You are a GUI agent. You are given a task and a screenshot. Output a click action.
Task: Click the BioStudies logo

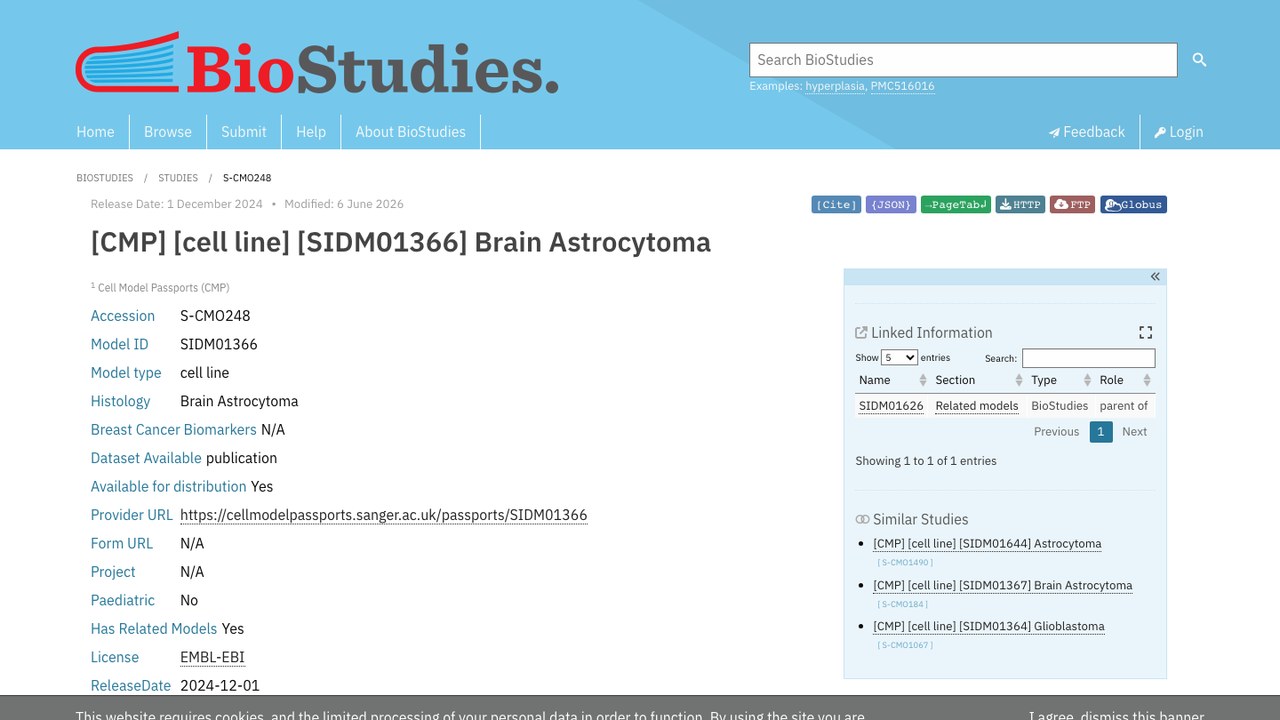pyautogui.click(x=317, y=63)
